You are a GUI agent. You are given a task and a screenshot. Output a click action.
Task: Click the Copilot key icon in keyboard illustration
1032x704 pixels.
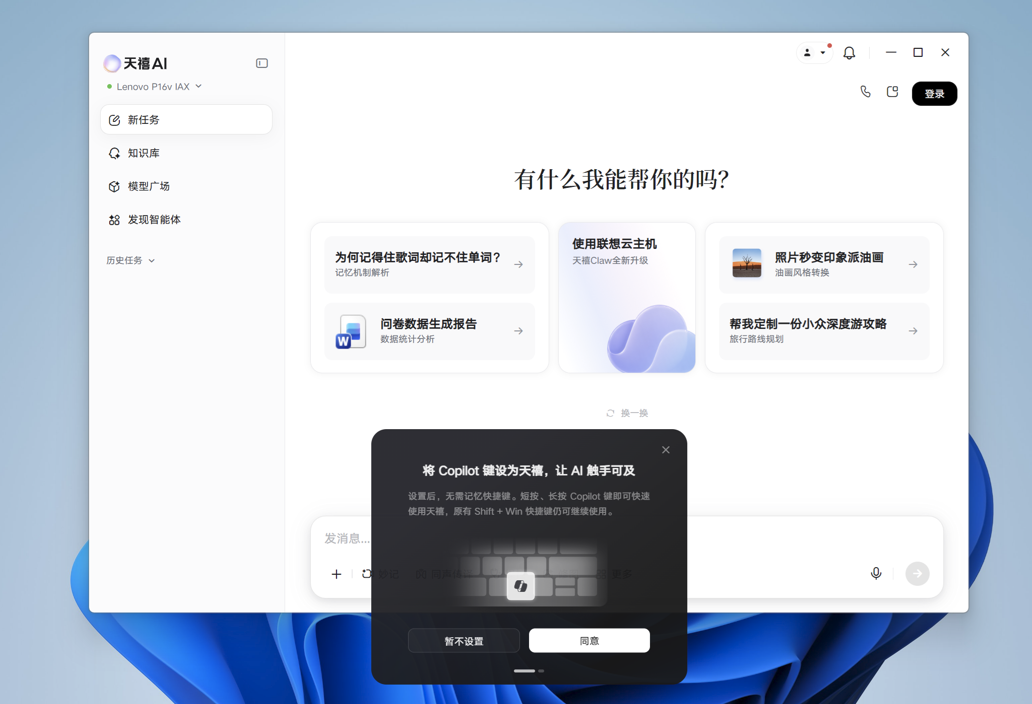pos(521,586)
